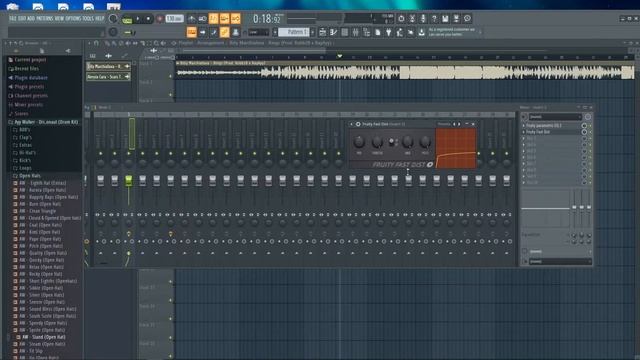640x360 pixels.
Task: Expand Mixer presets in browser
Action: (28, 104)
